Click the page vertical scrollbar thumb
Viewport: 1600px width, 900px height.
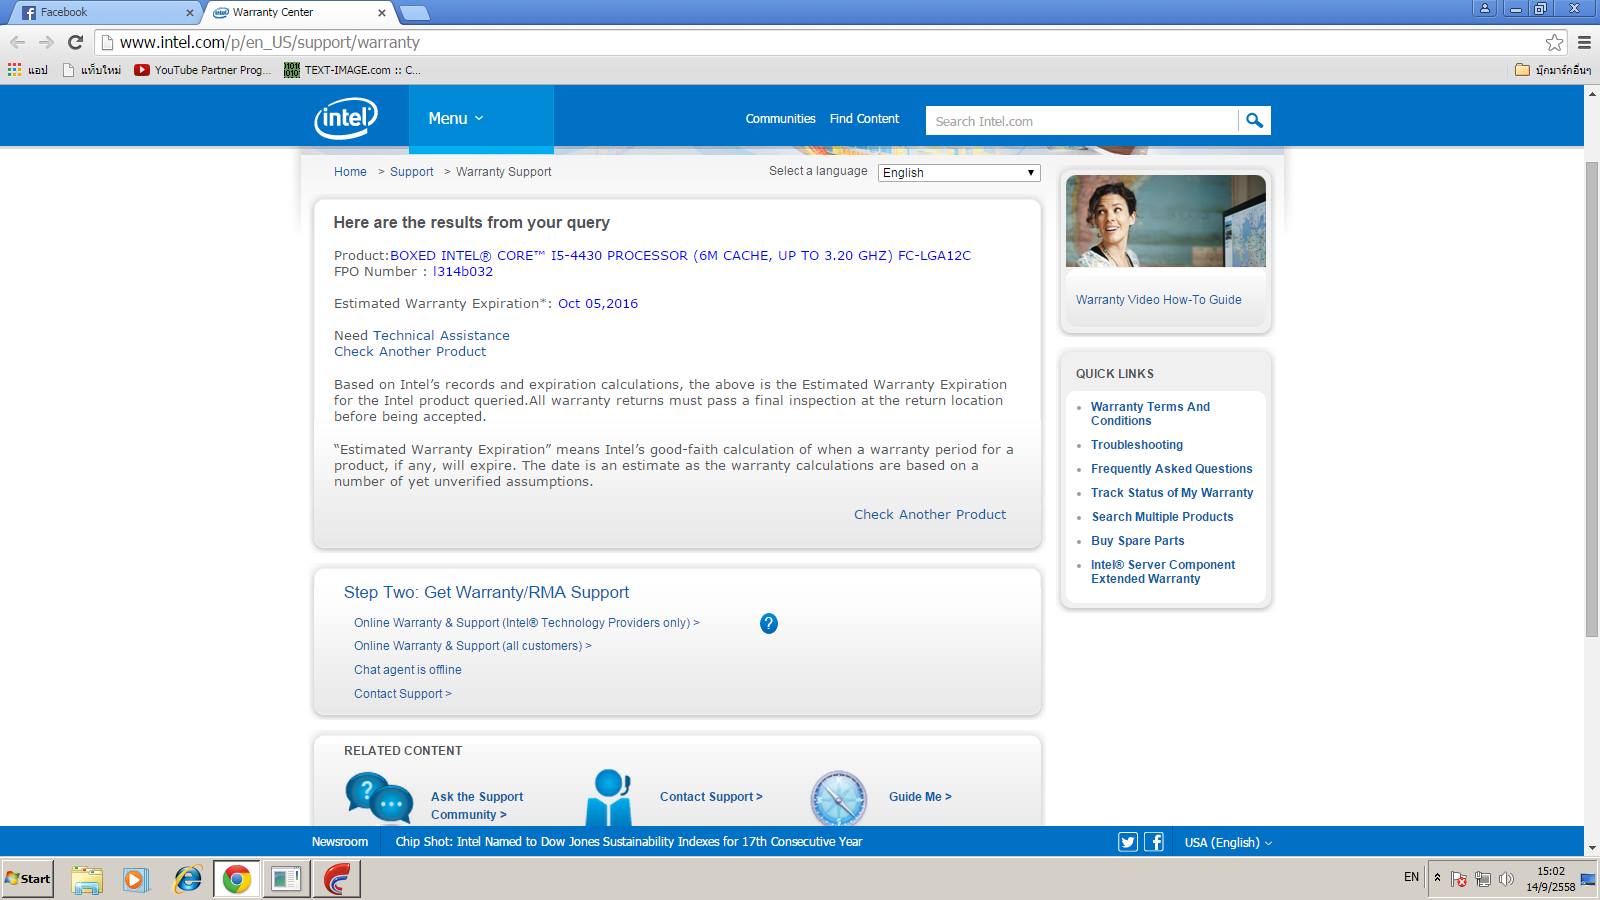pyautogui.click(x=1592, y=398)
